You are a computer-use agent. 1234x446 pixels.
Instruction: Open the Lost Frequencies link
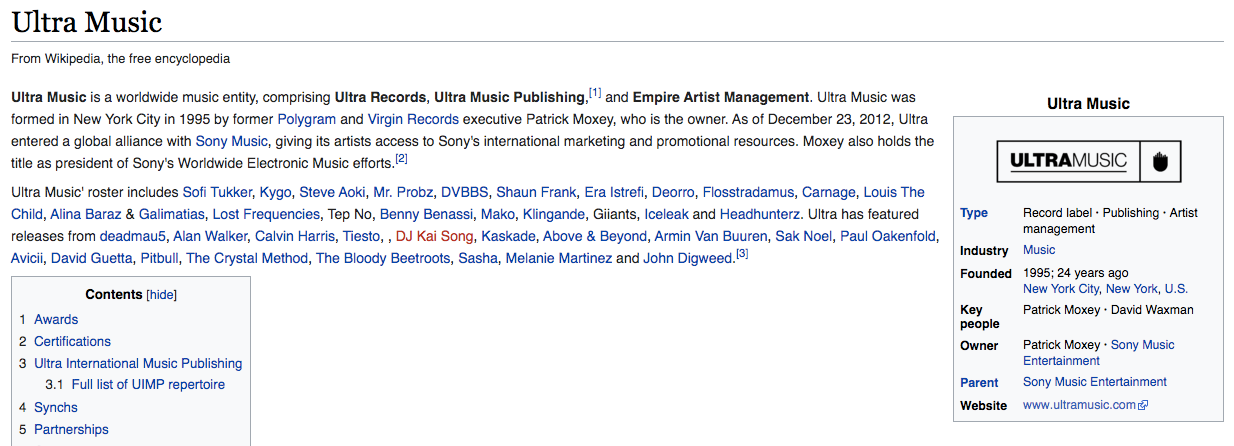267,214
